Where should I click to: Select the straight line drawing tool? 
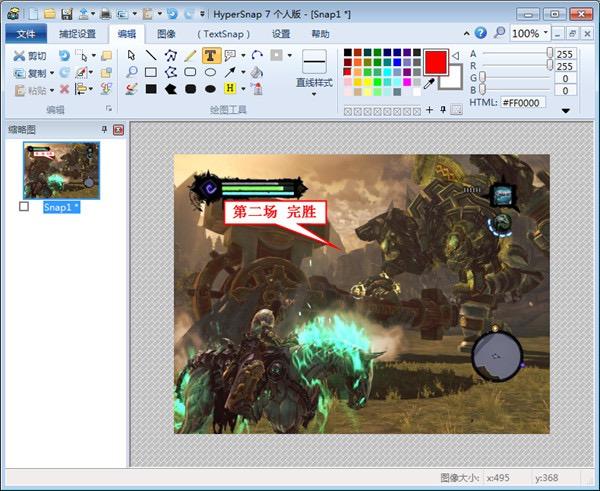(x=151, y=55)
